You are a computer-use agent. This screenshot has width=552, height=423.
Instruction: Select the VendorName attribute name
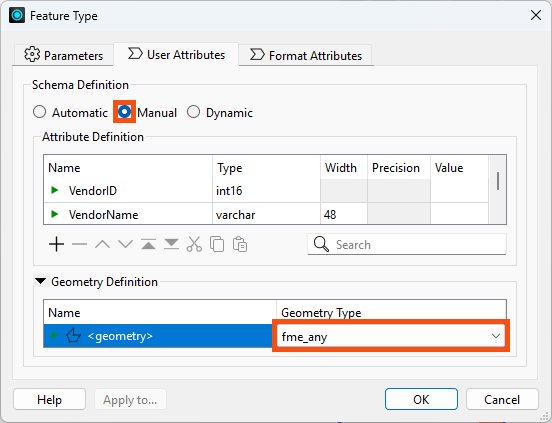coord(104,214)
